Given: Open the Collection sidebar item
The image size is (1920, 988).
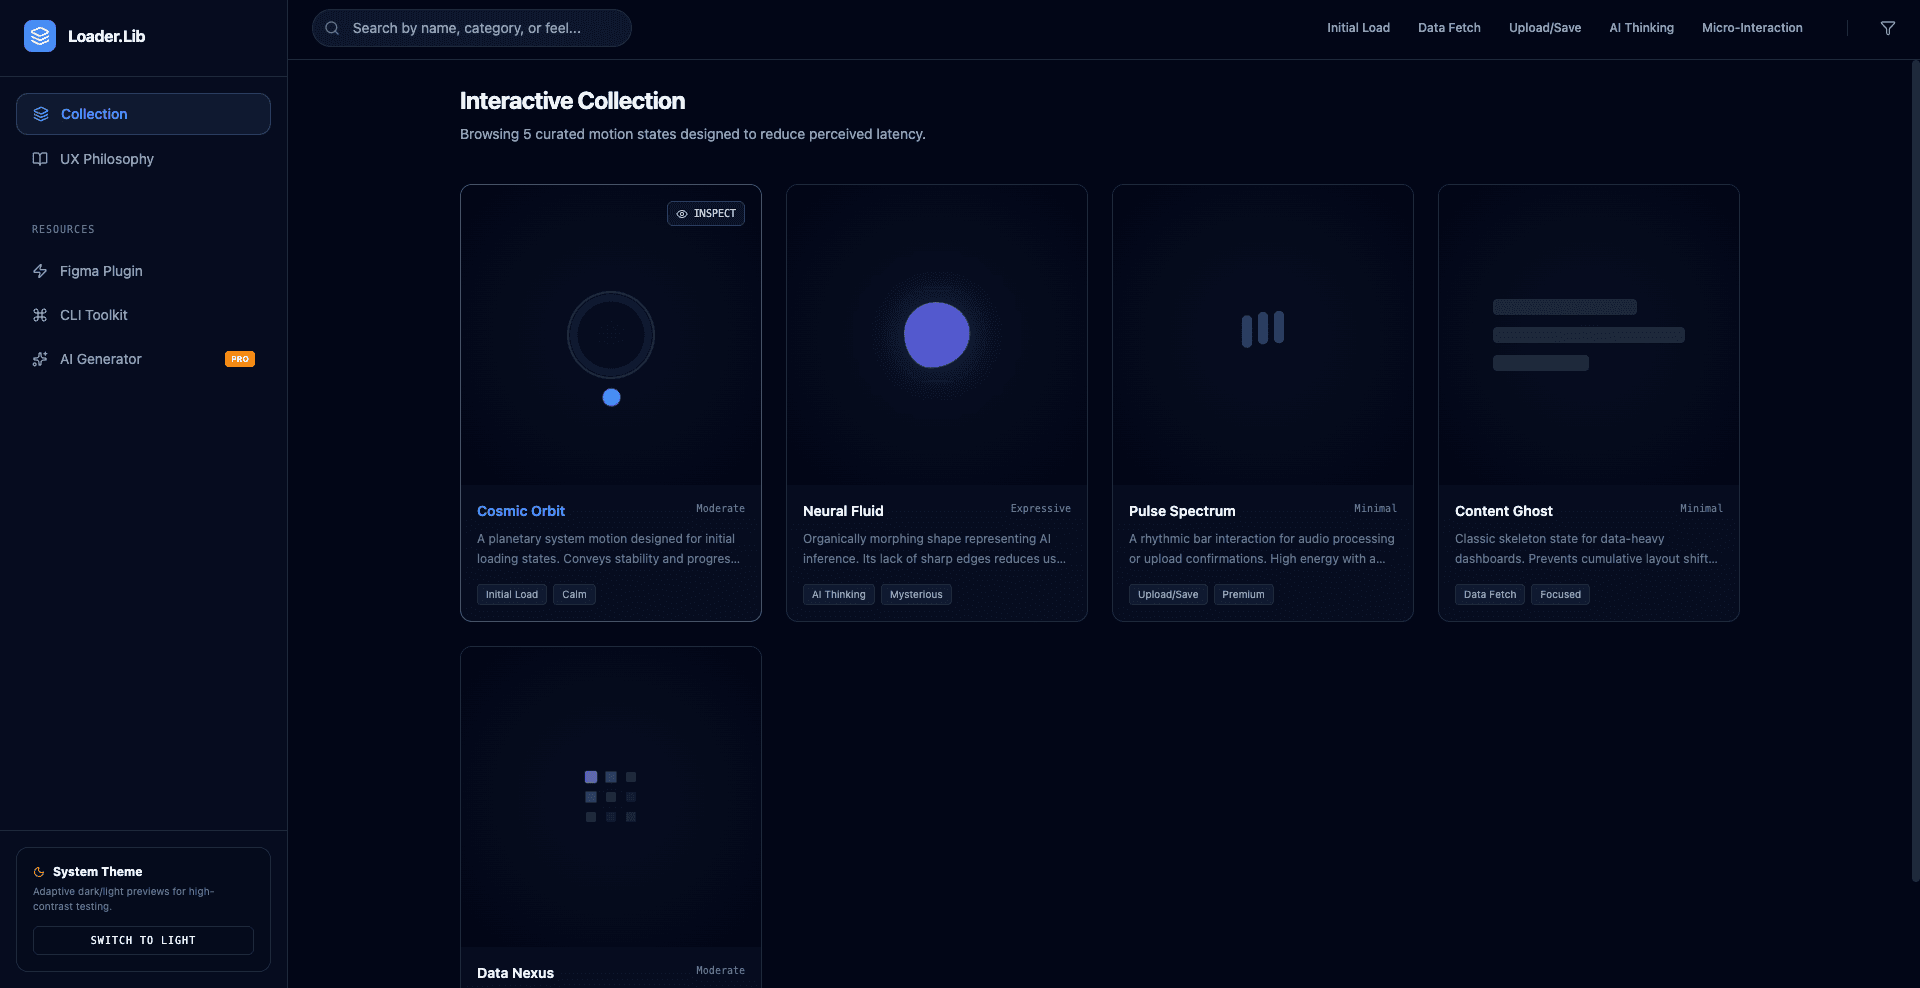Looking at the screenshot, I should tap(143, 114).
